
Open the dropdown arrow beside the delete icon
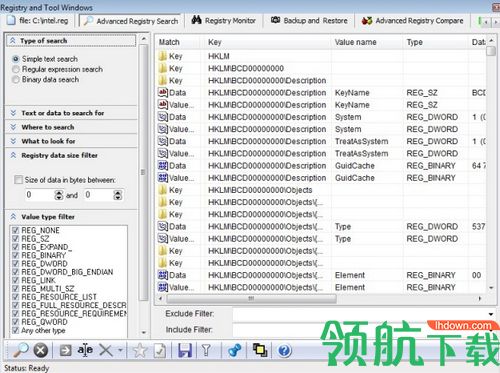pyautogui.click(x=120, y=350)
